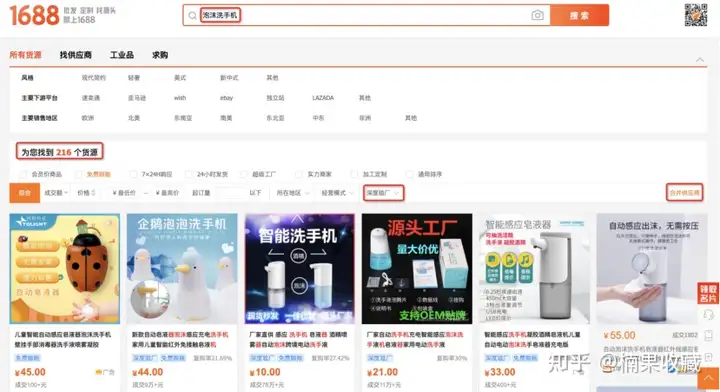Click the search input field
Screen dimensions: 720x392
366,15
